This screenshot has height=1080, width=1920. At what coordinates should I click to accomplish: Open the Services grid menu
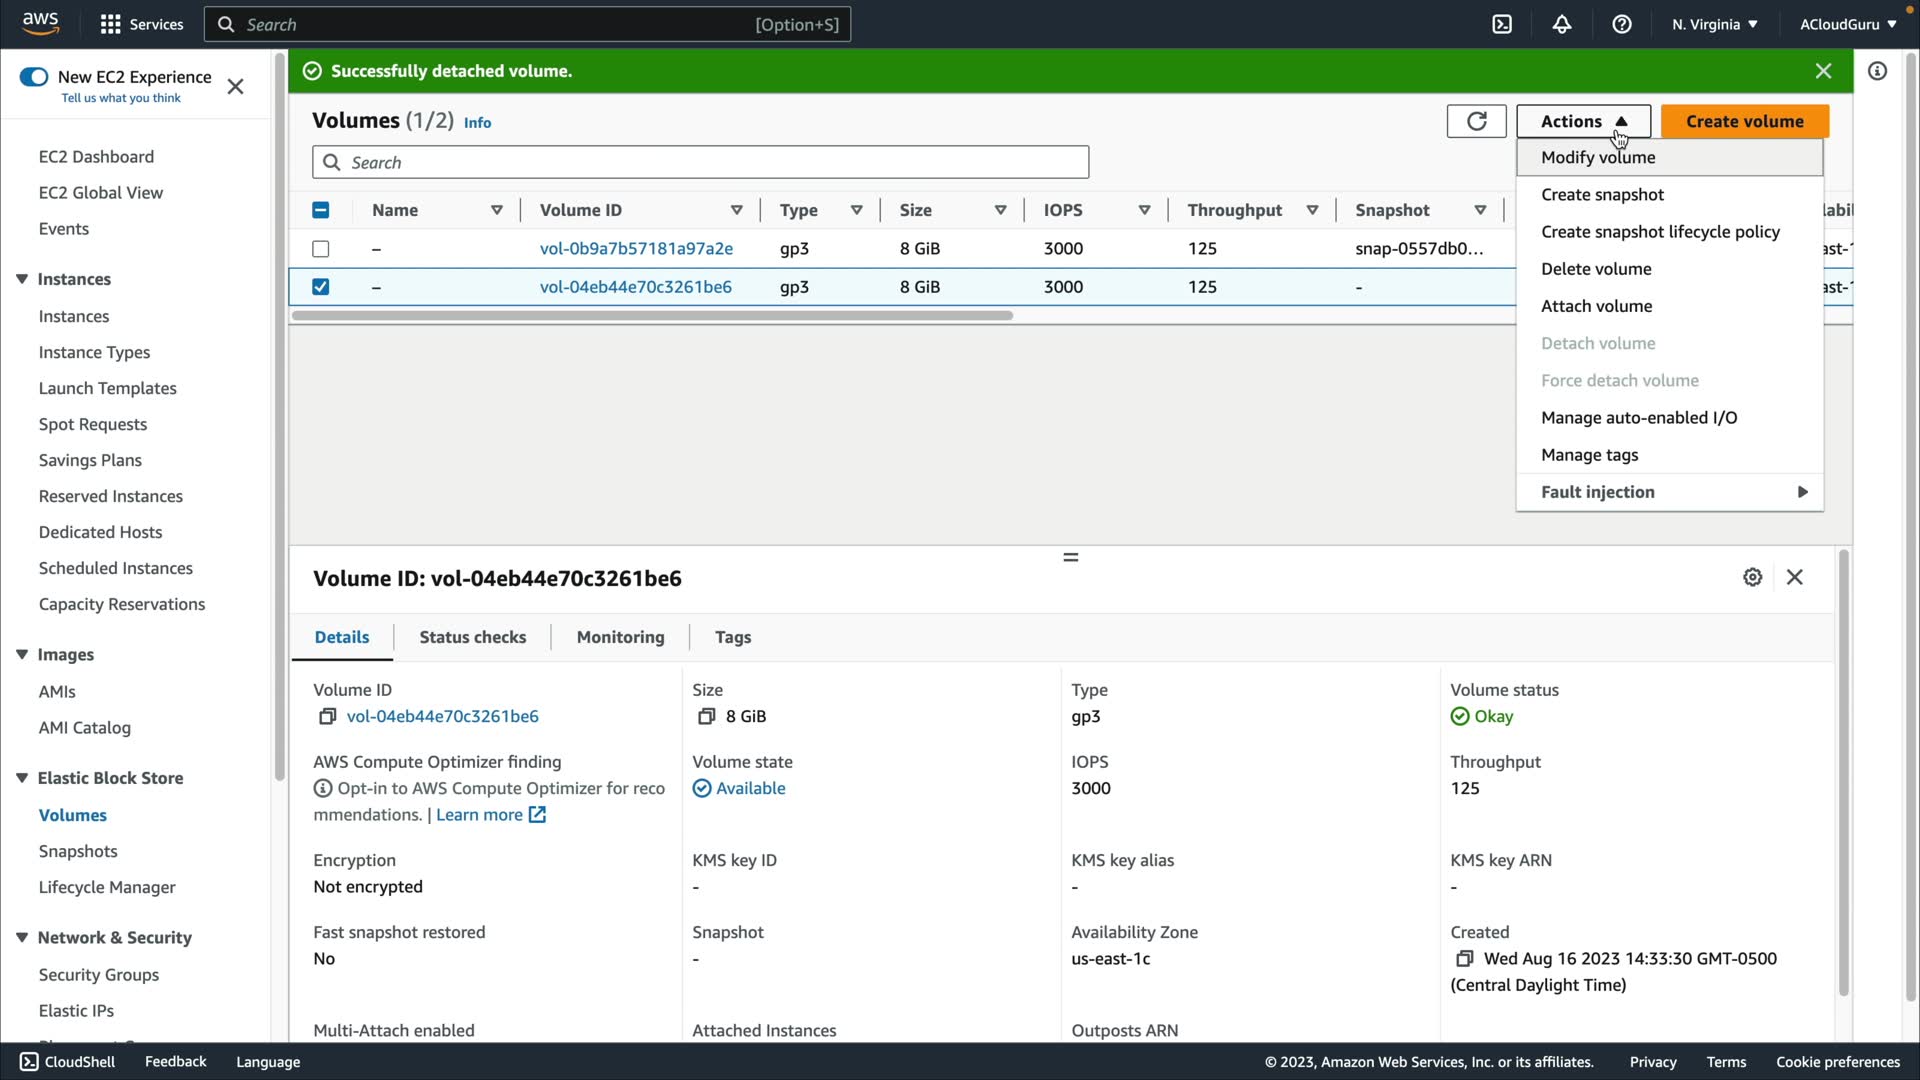111,24
